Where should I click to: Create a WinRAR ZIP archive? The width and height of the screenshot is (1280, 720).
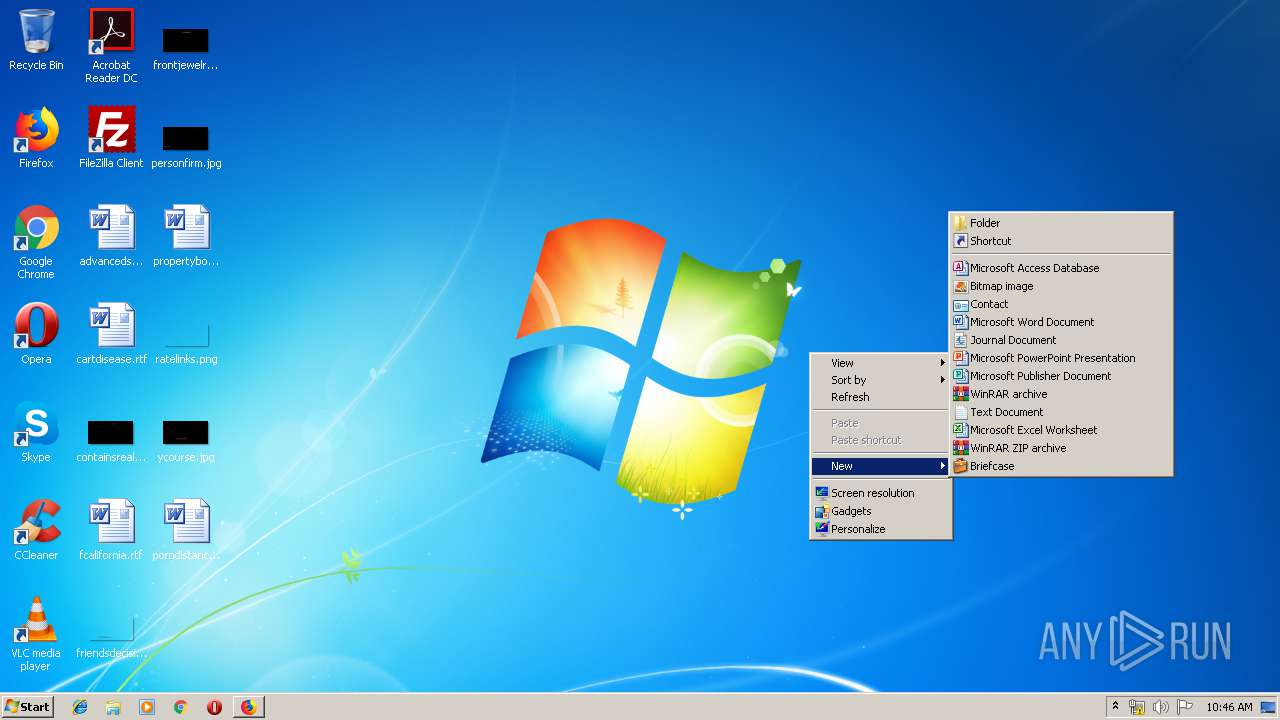pyautogui.click(x=1060, y=448)
